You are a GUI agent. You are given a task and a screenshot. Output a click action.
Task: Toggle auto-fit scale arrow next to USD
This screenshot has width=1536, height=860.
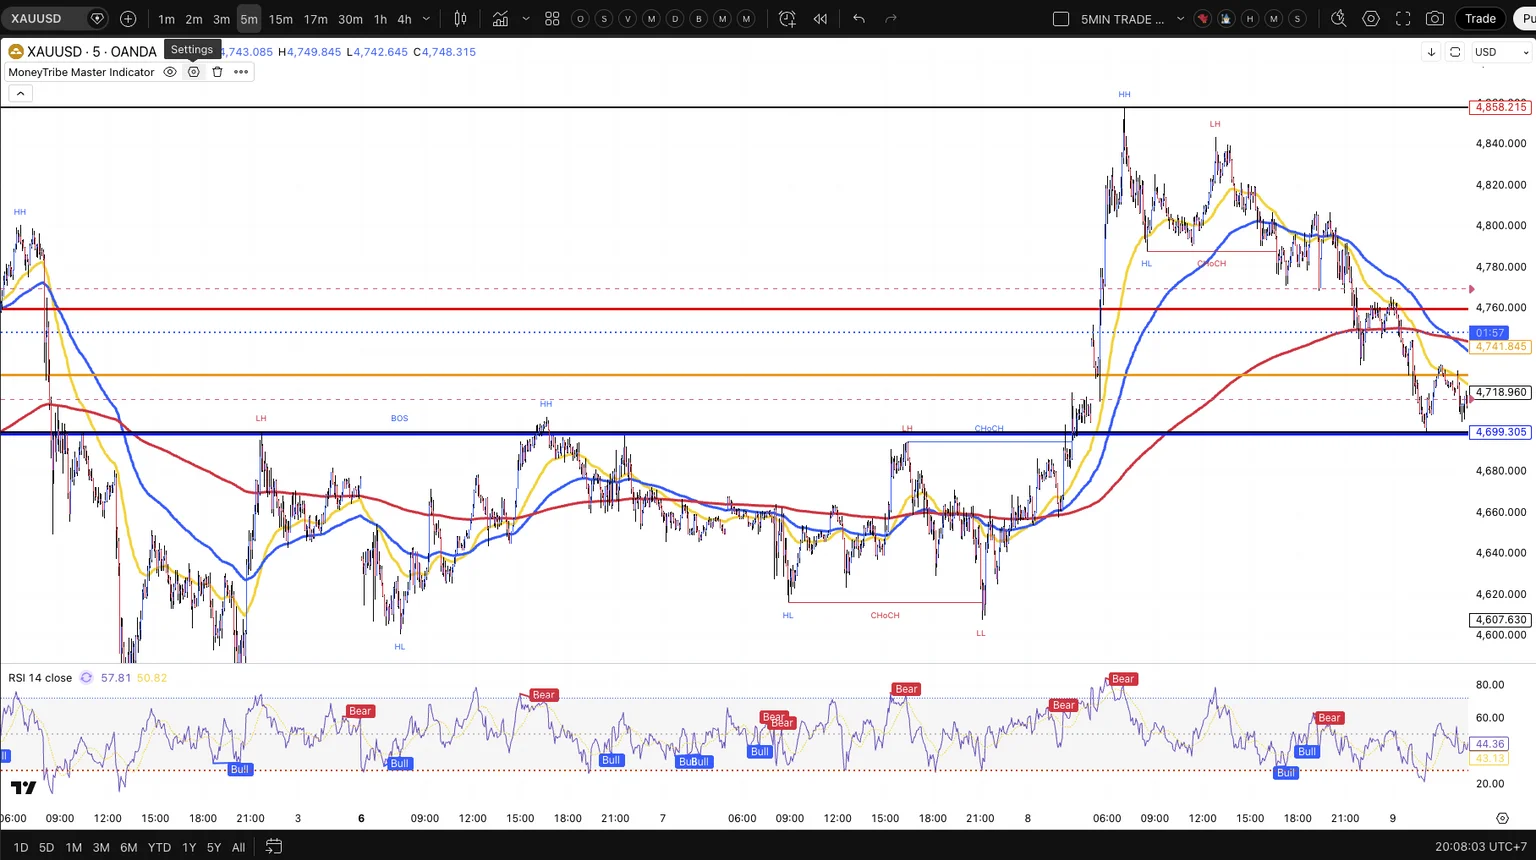(x=1431, y=52)
